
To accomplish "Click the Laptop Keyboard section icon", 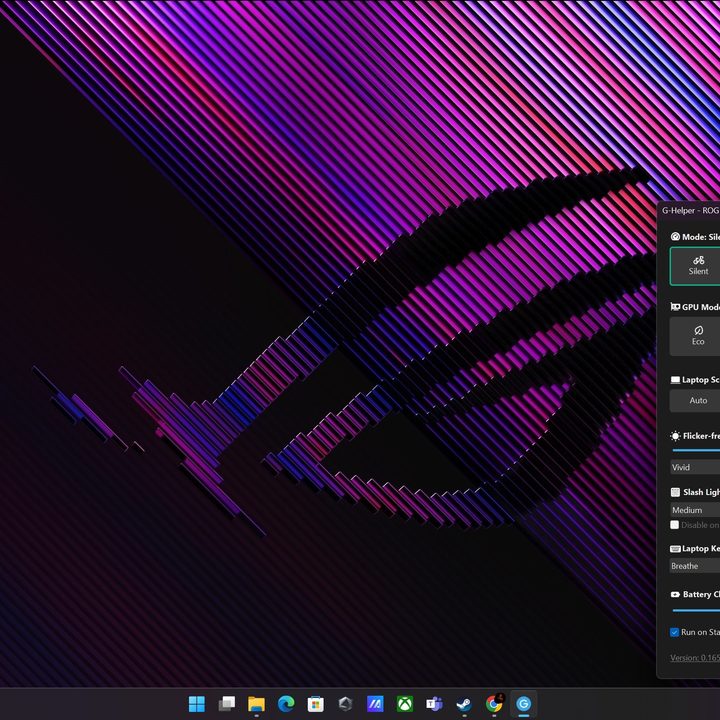I will pyautogui.click(x=675, y=548).
